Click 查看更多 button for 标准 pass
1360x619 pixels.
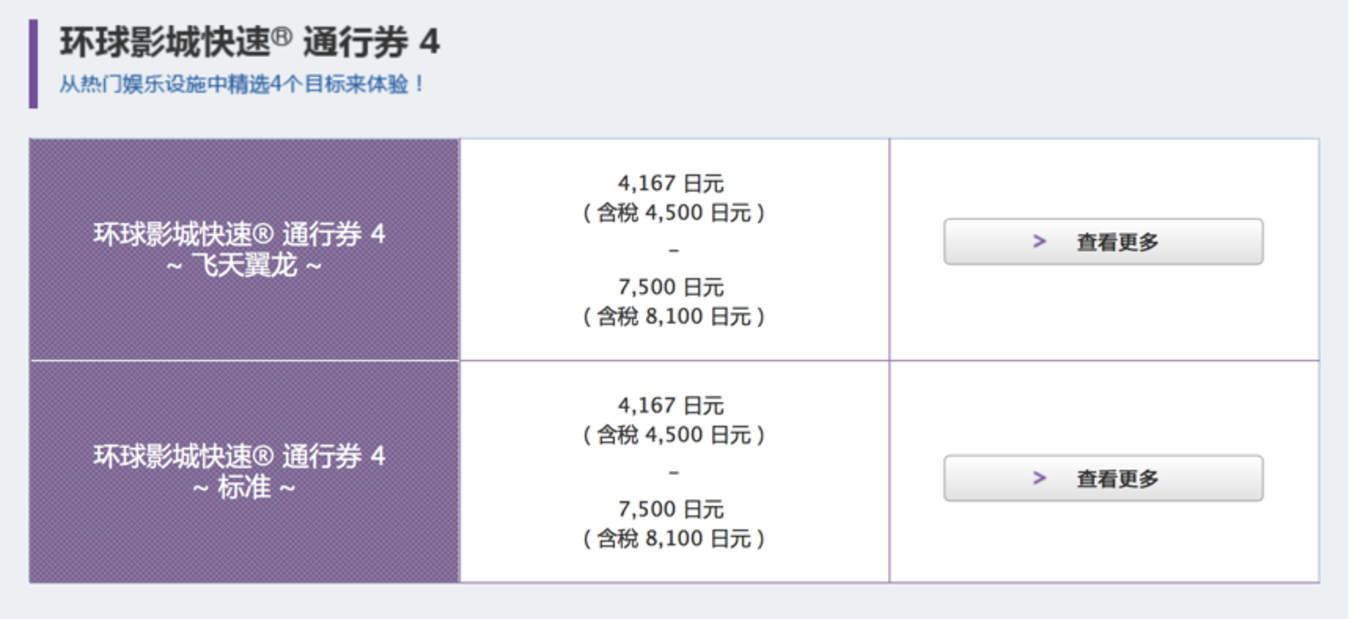pos(1103,479)
